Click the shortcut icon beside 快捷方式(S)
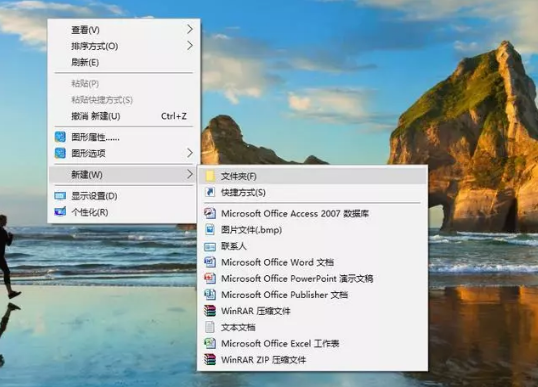 (x=210, y=192)
